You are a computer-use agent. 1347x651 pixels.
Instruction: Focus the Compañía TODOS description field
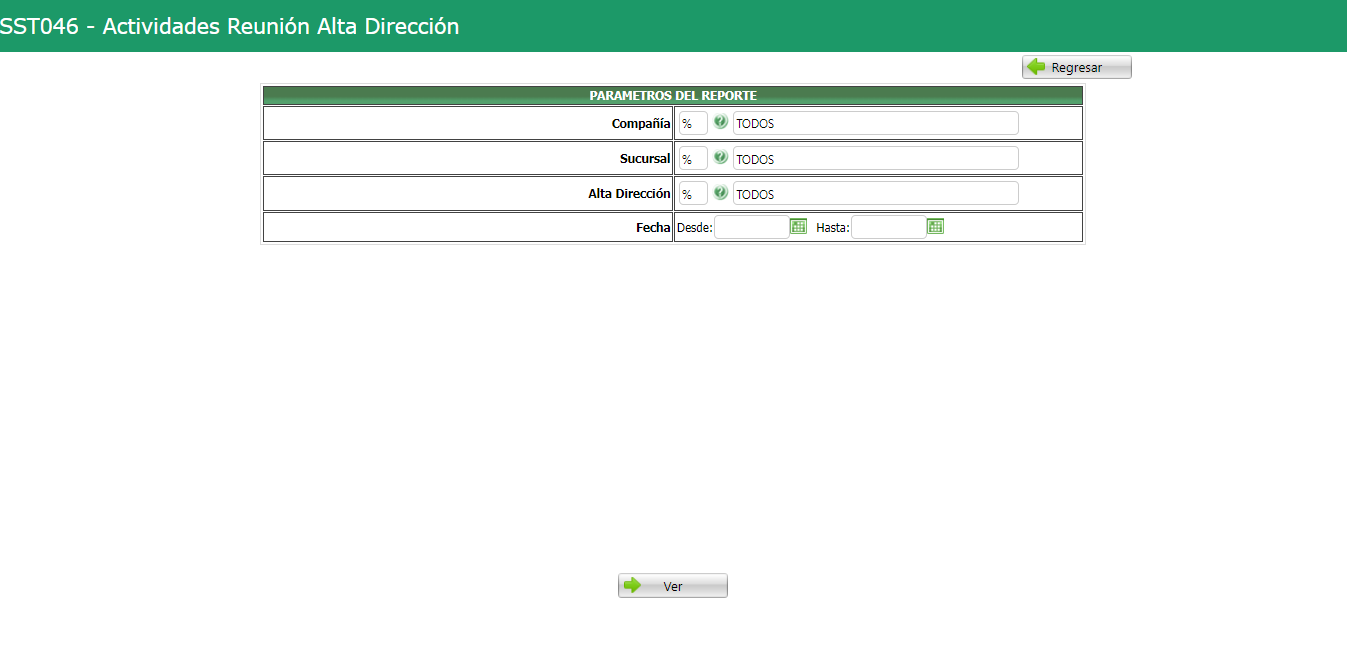click(x=876, y=123)
